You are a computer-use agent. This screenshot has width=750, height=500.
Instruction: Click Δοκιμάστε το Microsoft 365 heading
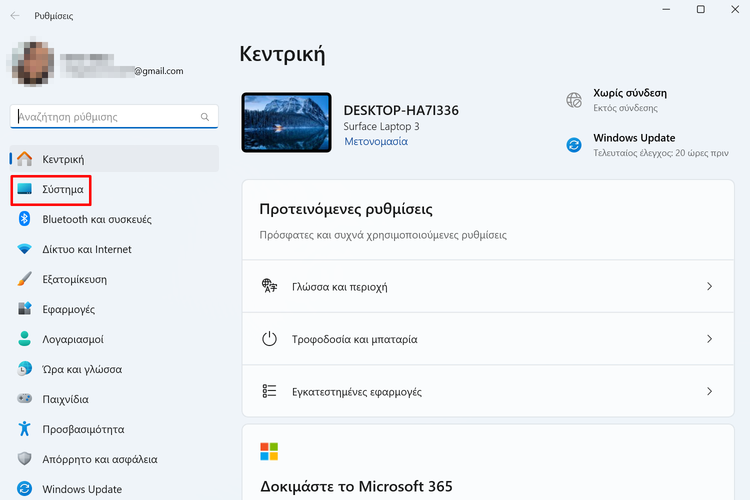tap(356, 487)
